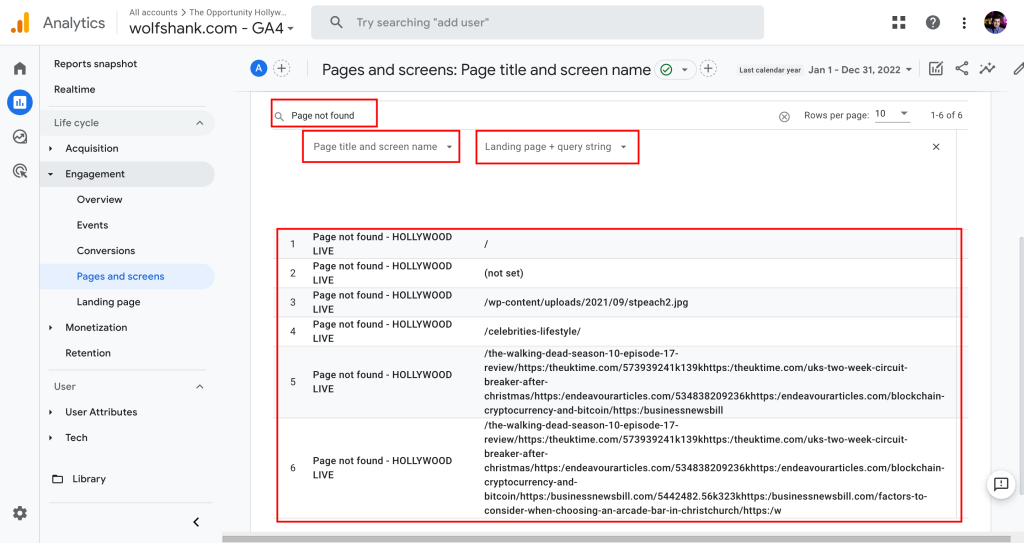Select Pages and screens report
The height and width of the screenshot is (543, 1024).
click(120, 276)
